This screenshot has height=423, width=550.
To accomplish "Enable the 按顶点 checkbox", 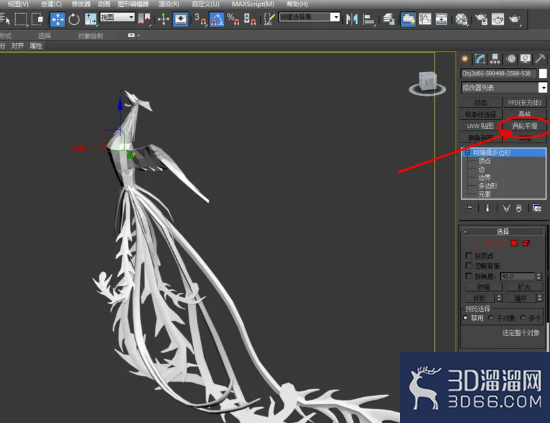I will (x=469, y=255).
